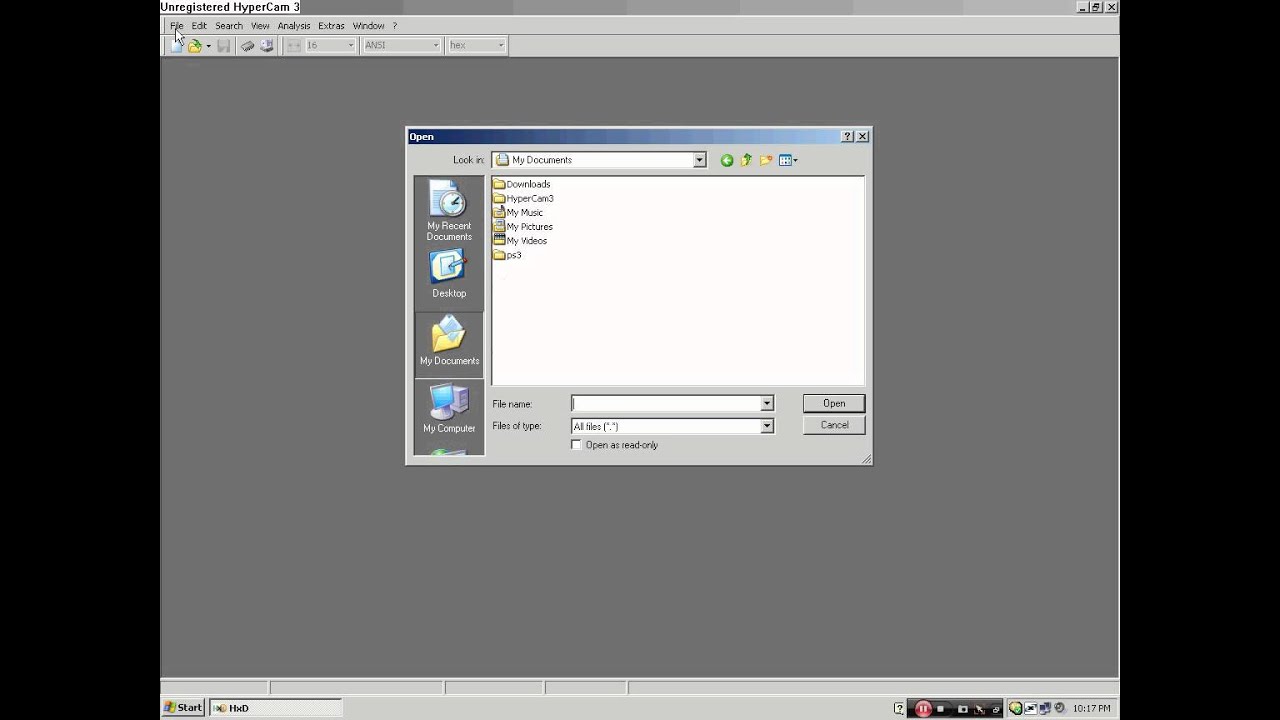This screenshot has height=720, width=1280.
Task: Click the round grey tray icon beside the clock
Action: (x=1059, y=707)
